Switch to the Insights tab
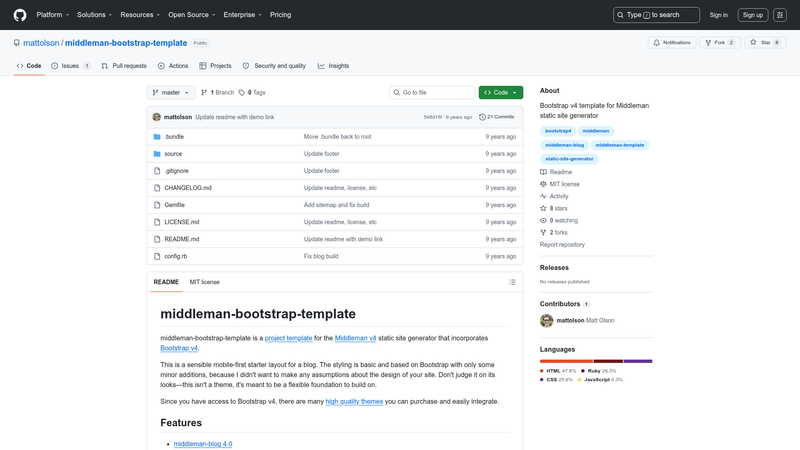This screenshot has width=800, height=450. pyautogui.click(x=334, y=66)
